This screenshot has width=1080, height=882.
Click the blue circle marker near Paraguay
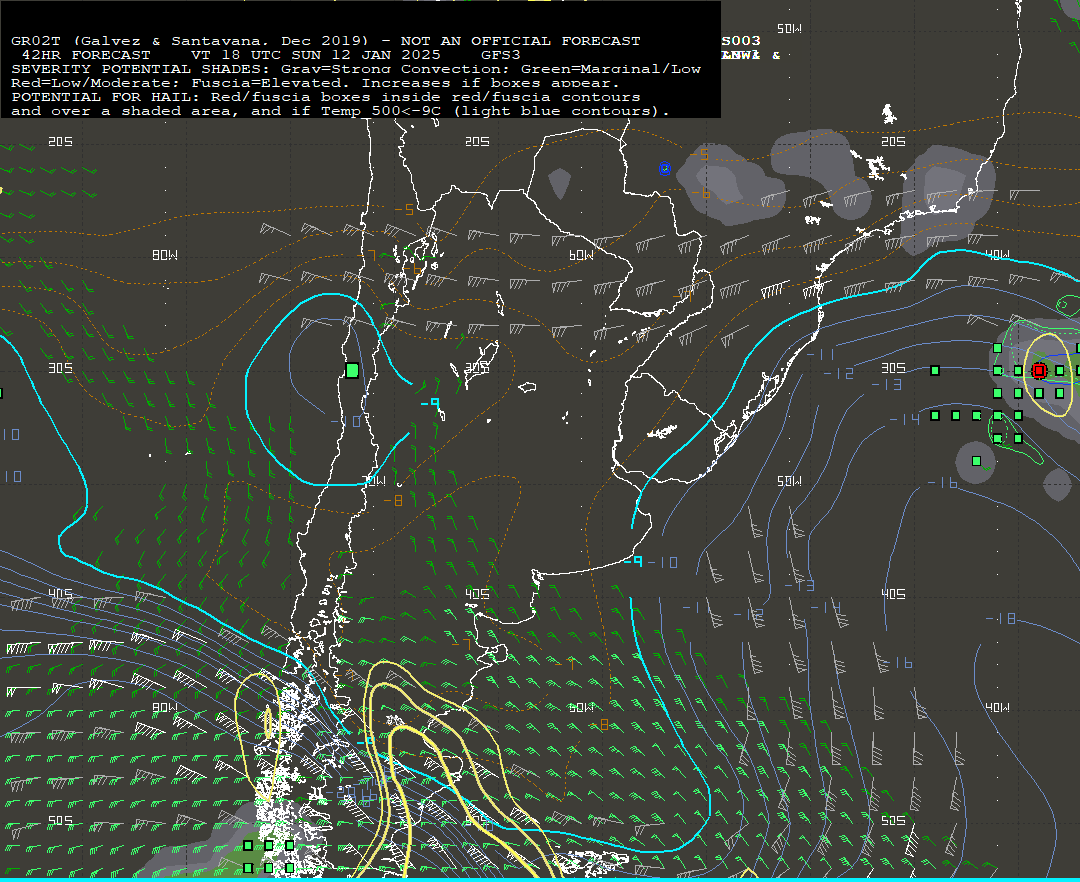click(665, 168)
